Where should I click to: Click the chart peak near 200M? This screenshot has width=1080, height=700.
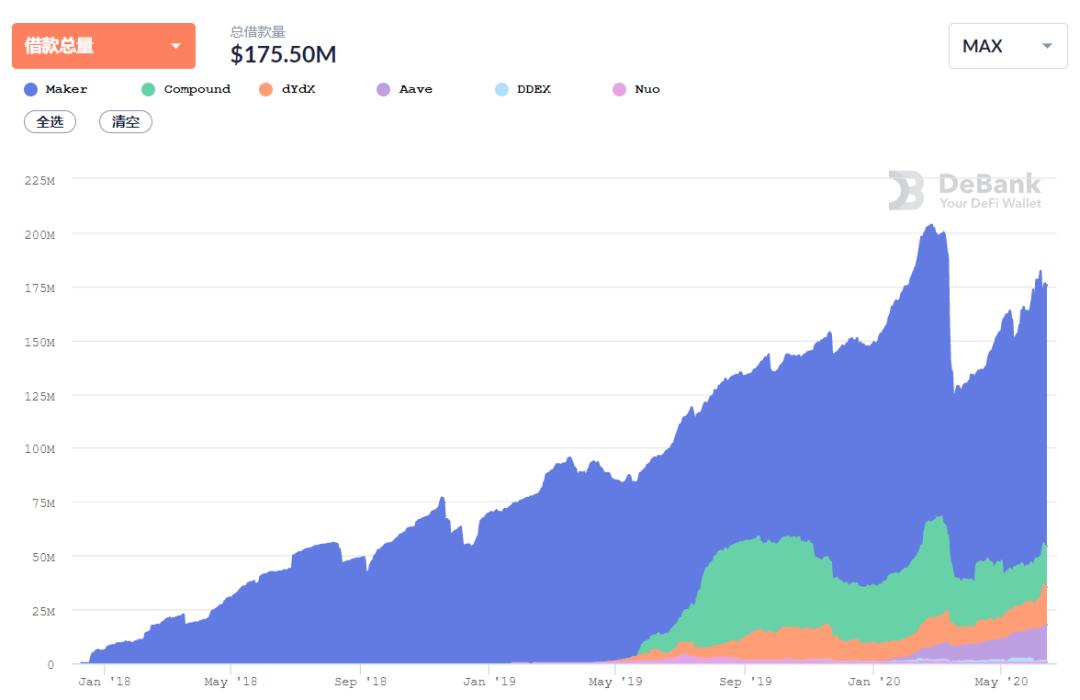[931, 225]
